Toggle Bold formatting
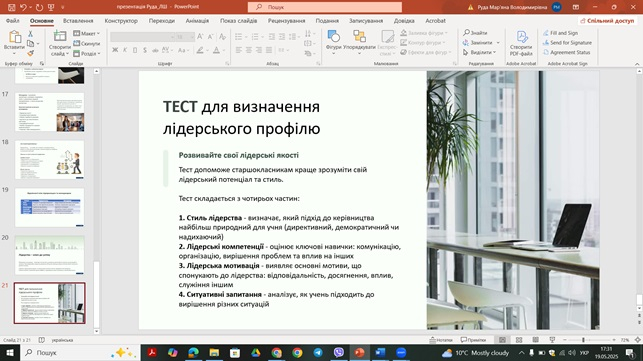The height and width of the screenshot is (361, 643). (115, 50)
